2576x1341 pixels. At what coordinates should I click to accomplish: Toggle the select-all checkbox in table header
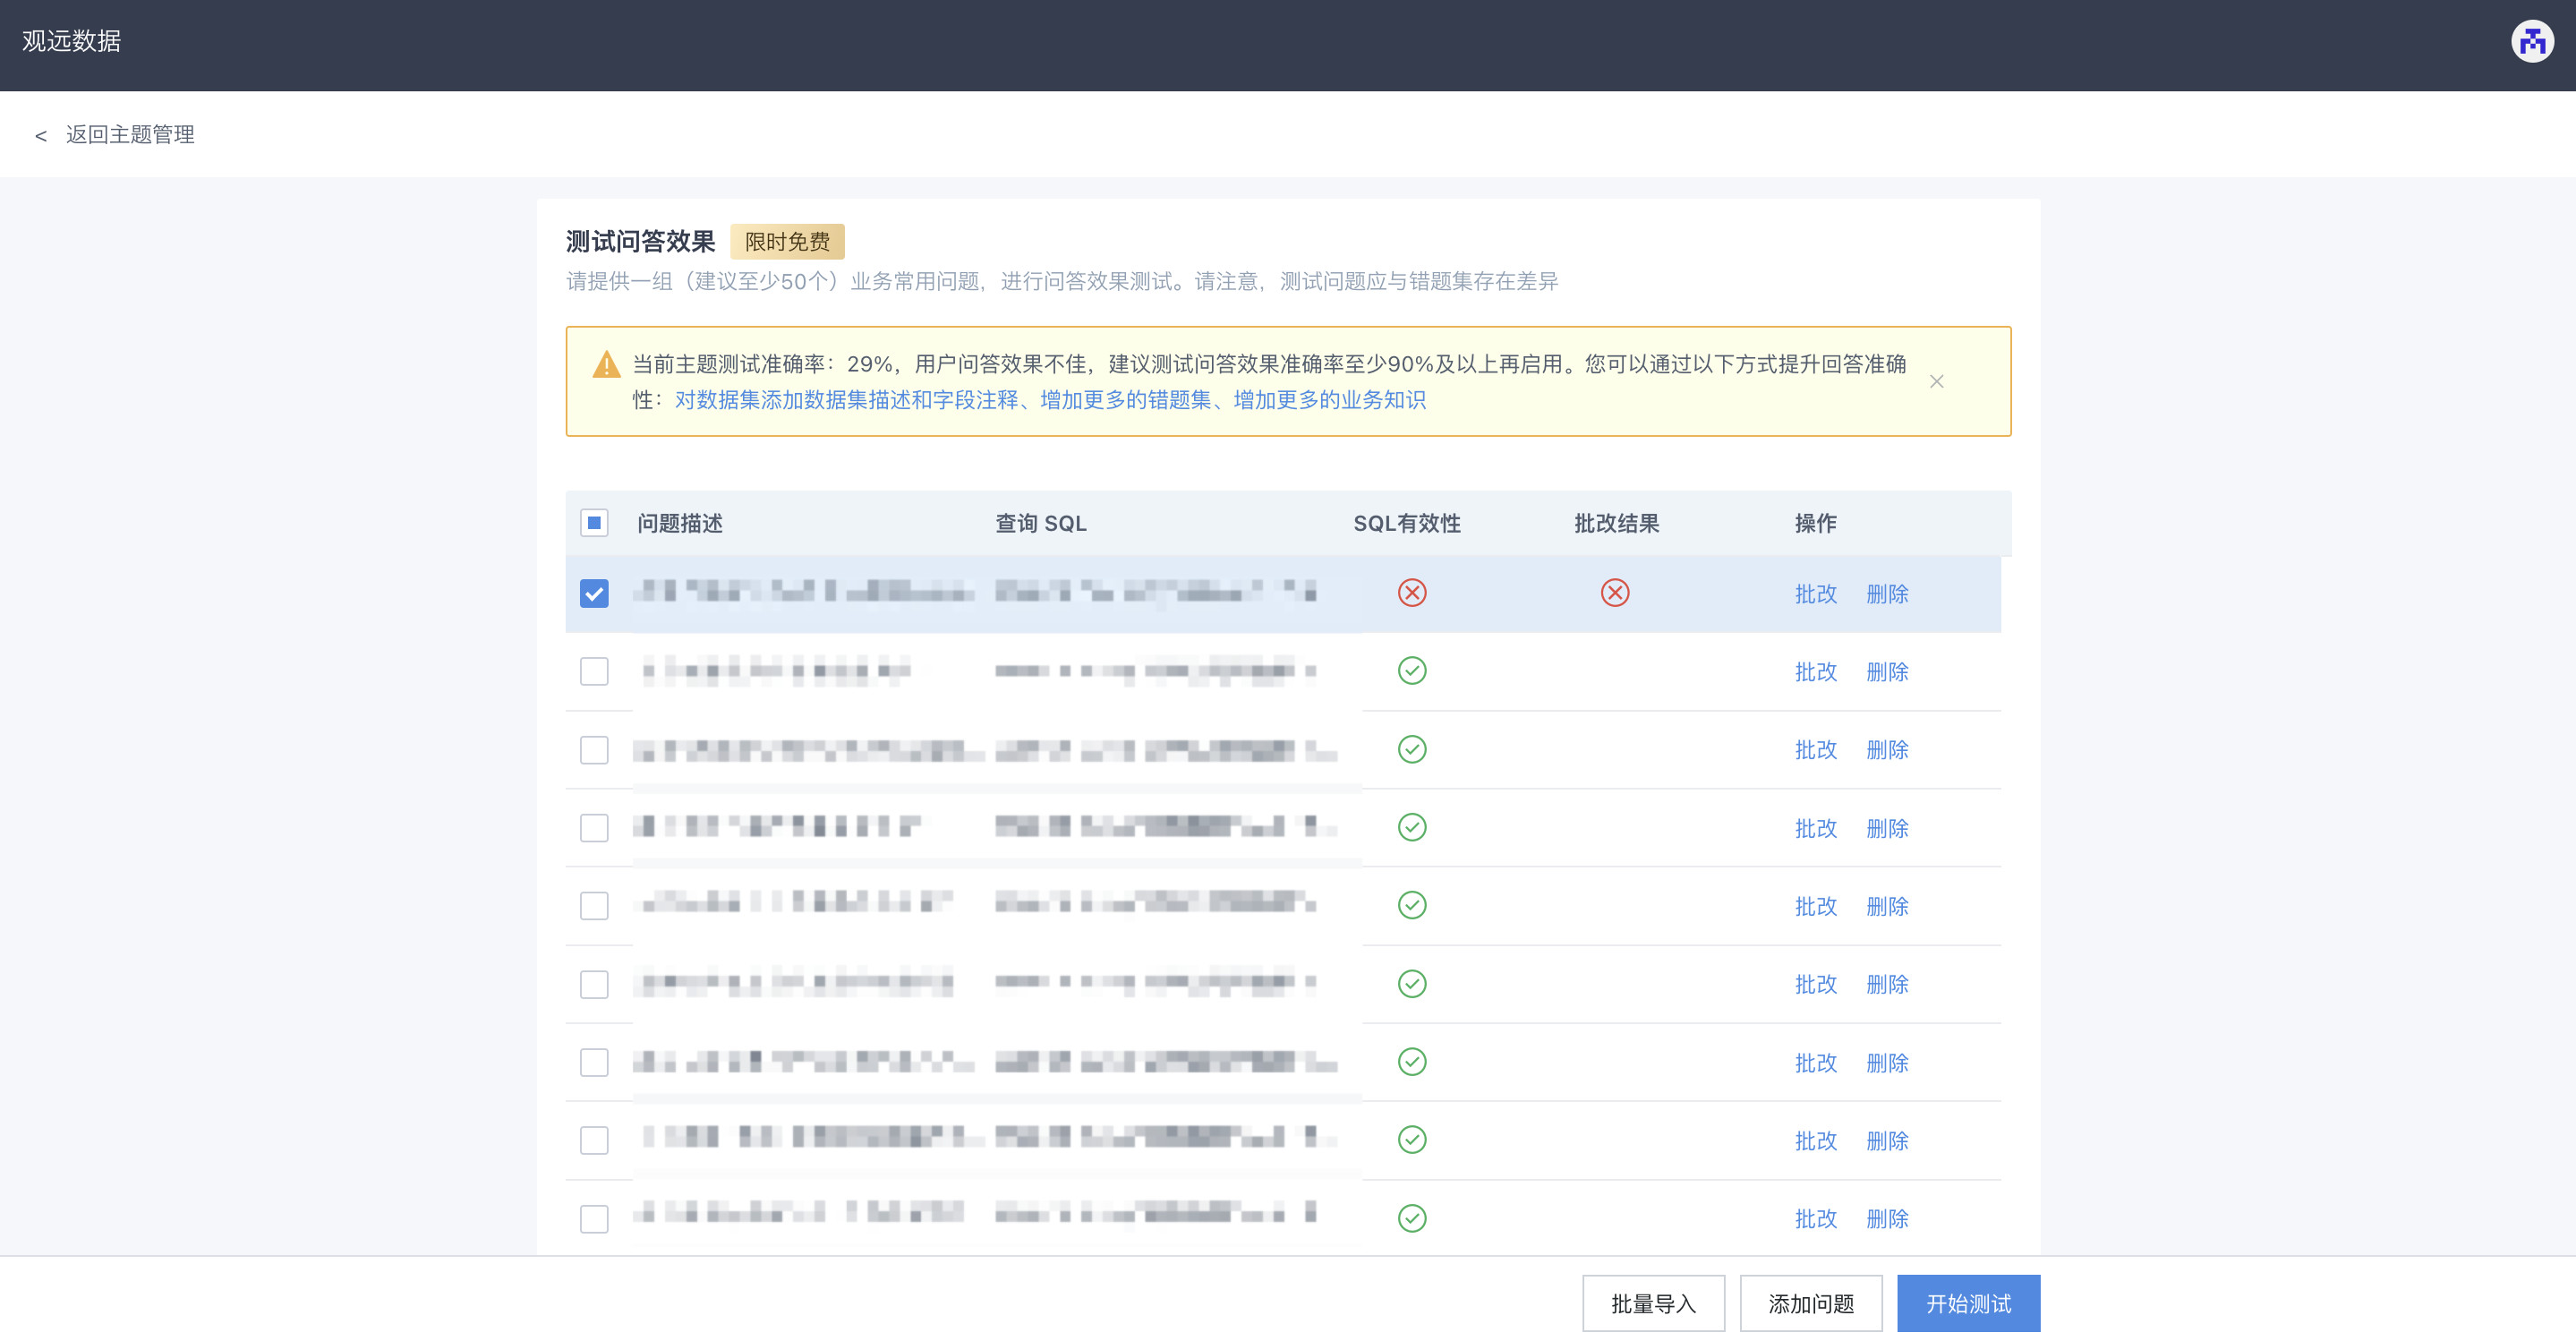tap(594, 523)
